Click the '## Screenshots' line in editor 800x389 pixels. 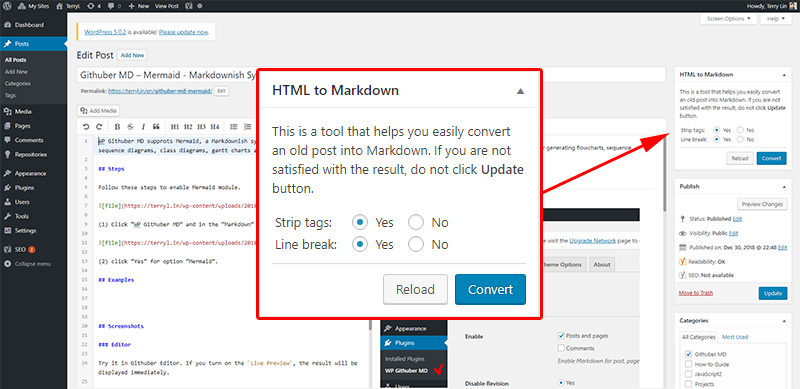coord(121,326)
